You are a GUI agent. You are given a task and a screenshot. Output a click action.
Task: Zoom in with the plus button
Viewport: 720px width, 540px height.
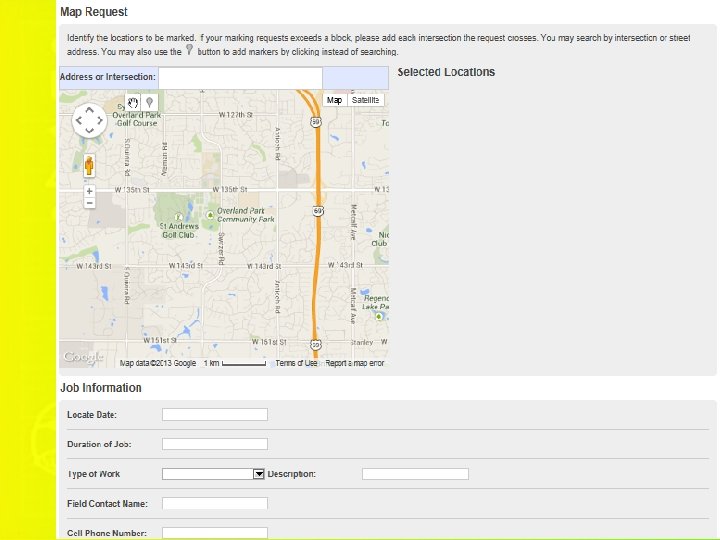click(x=90, y=191)
